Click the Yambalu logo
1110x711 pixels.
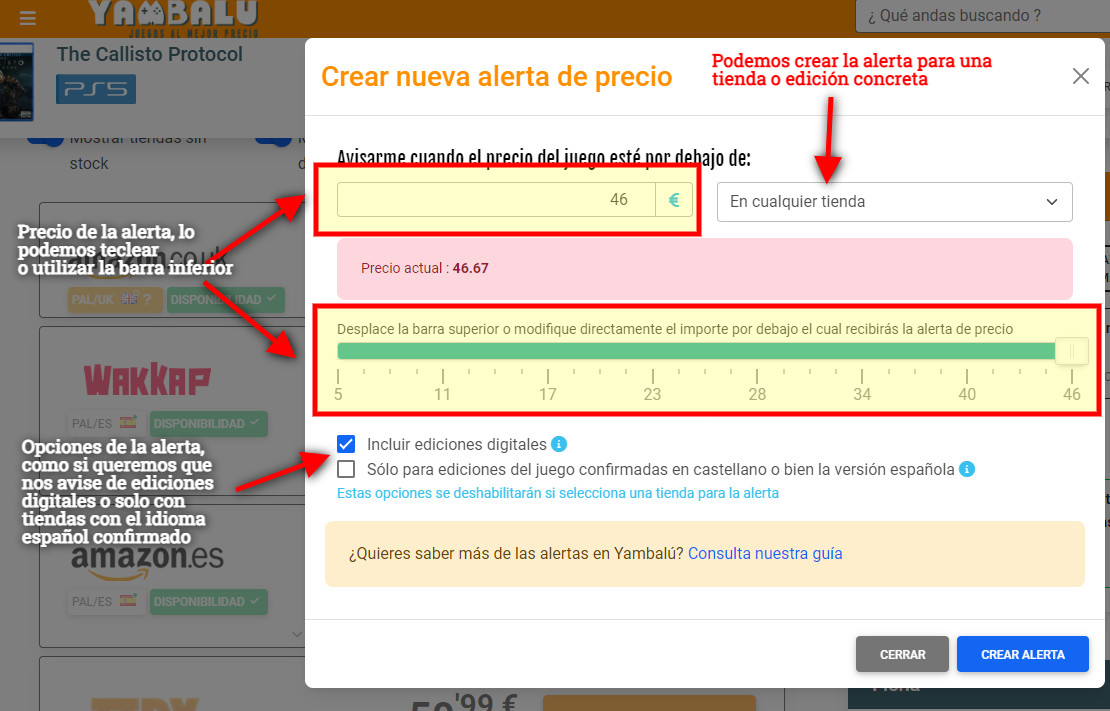point(172,15)
